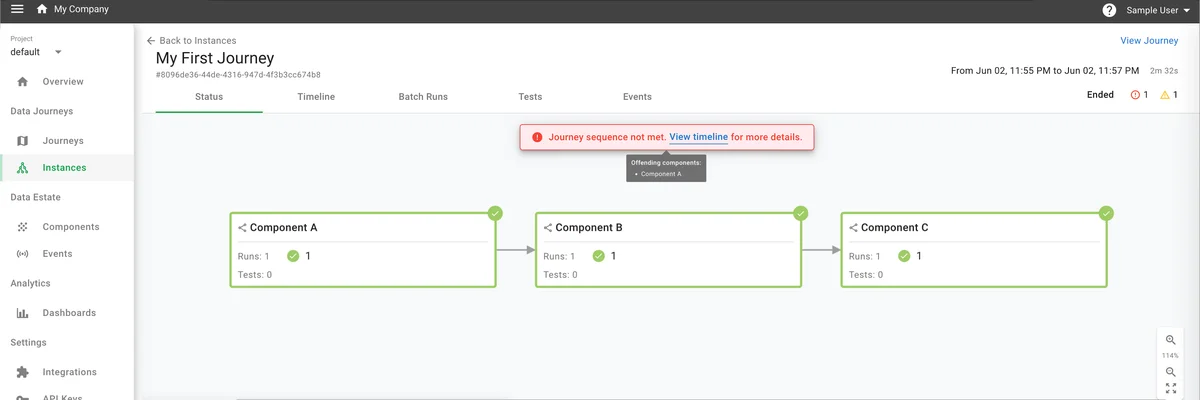Open the help question mark icon
The width and height of the screenshot is (1200, 400).
pyautogui.click(x=1109, y=10)
